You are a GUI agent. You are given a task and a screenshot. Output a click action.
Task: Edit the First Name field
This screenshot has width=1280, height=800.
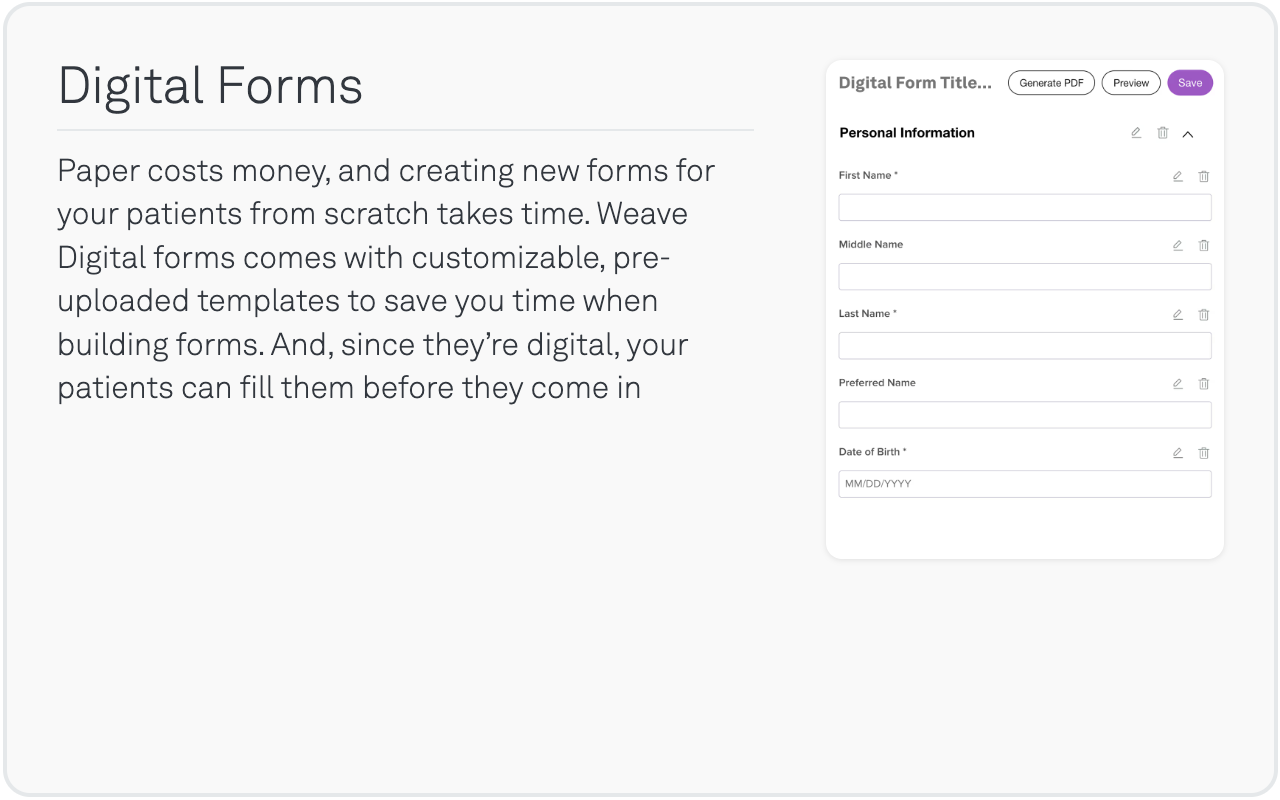pyautogui.click(x=1178, y=176)
